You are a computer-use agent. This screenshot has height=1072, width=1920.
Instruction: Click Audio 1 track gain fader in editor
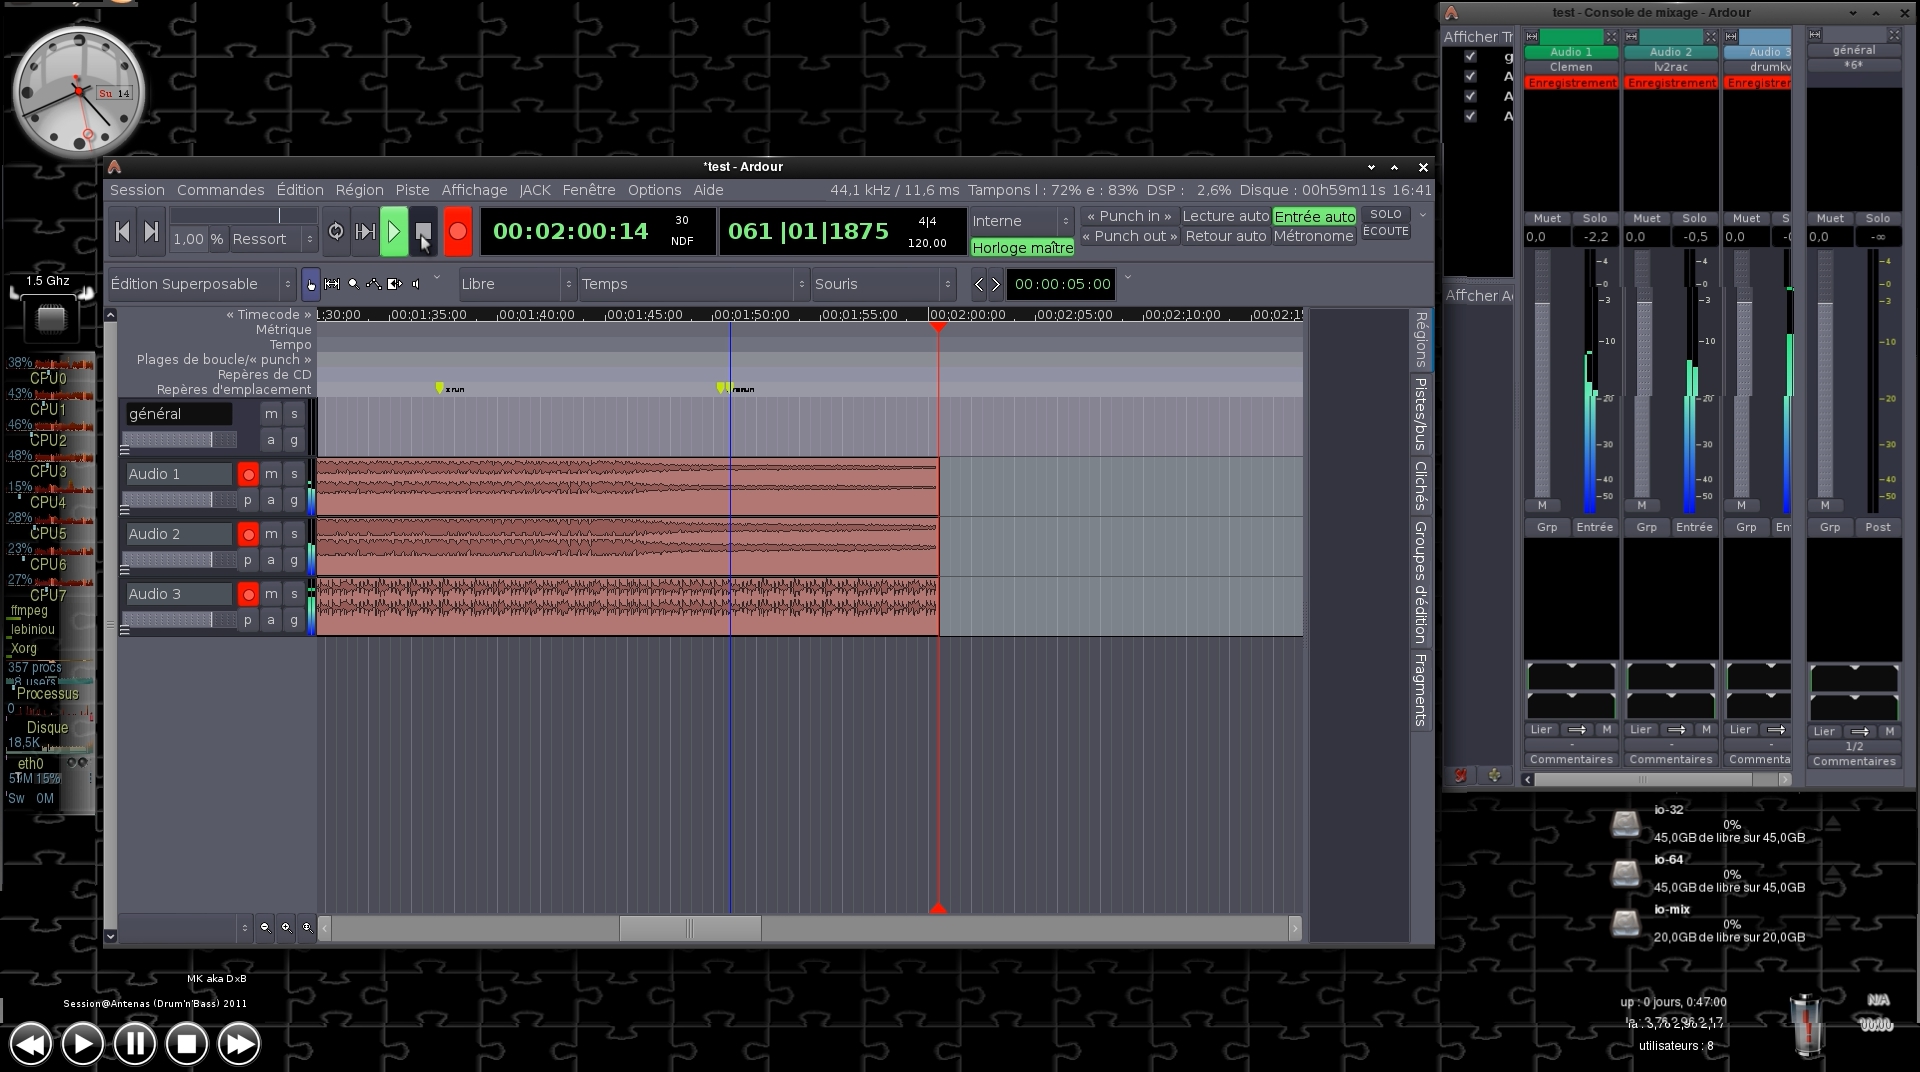179,499
